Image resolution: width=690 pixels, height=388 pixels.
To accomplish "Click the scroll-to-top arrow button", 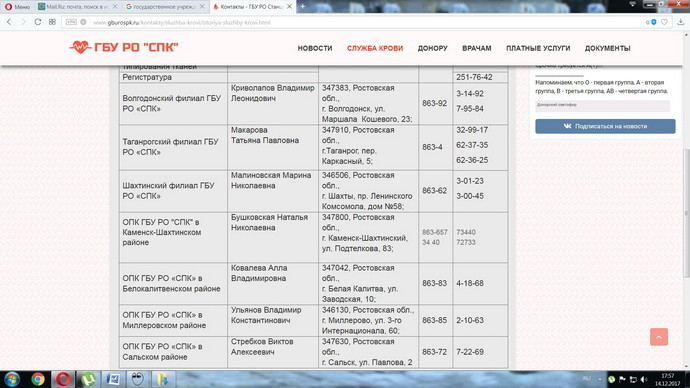I will click(659, 337).
